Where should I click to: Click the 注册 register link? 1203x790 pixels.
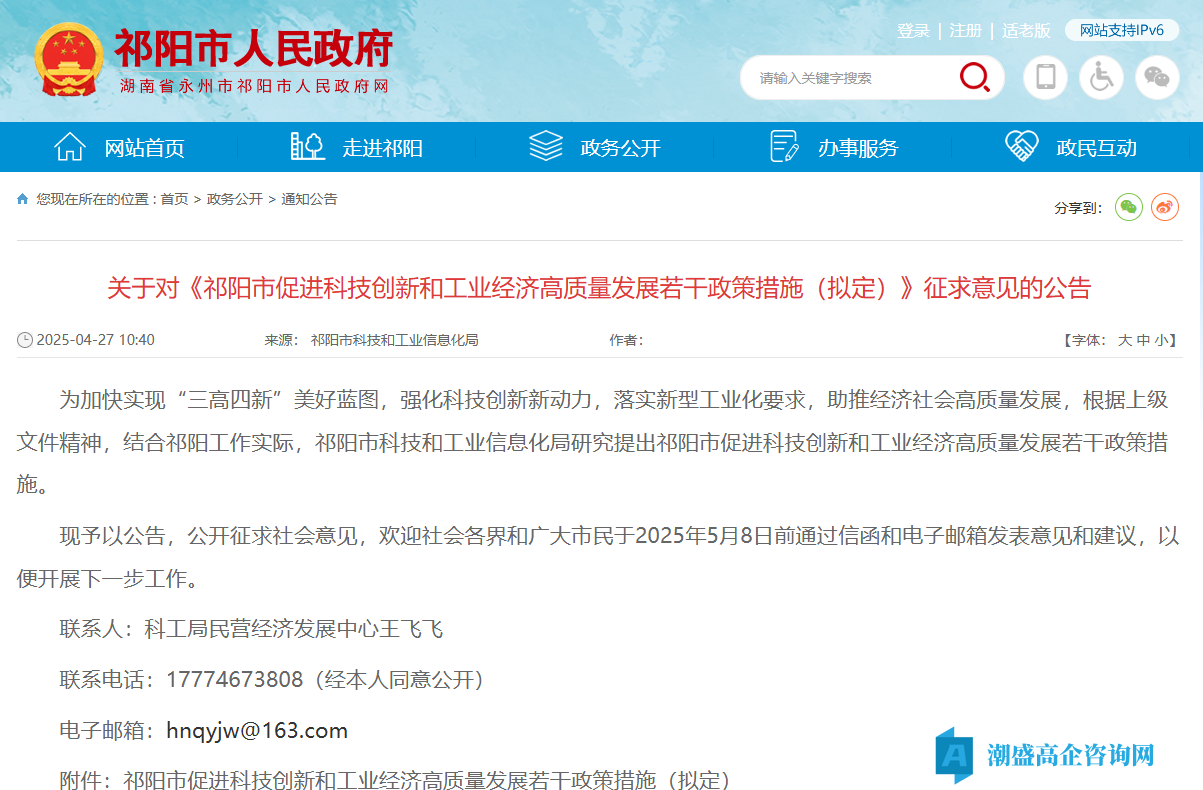965,31
